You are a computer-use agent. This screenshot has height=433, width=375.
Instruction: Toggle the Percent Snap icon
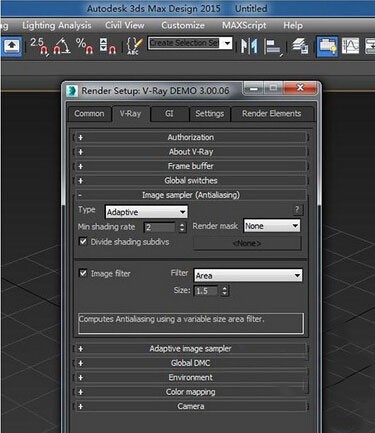84,46
